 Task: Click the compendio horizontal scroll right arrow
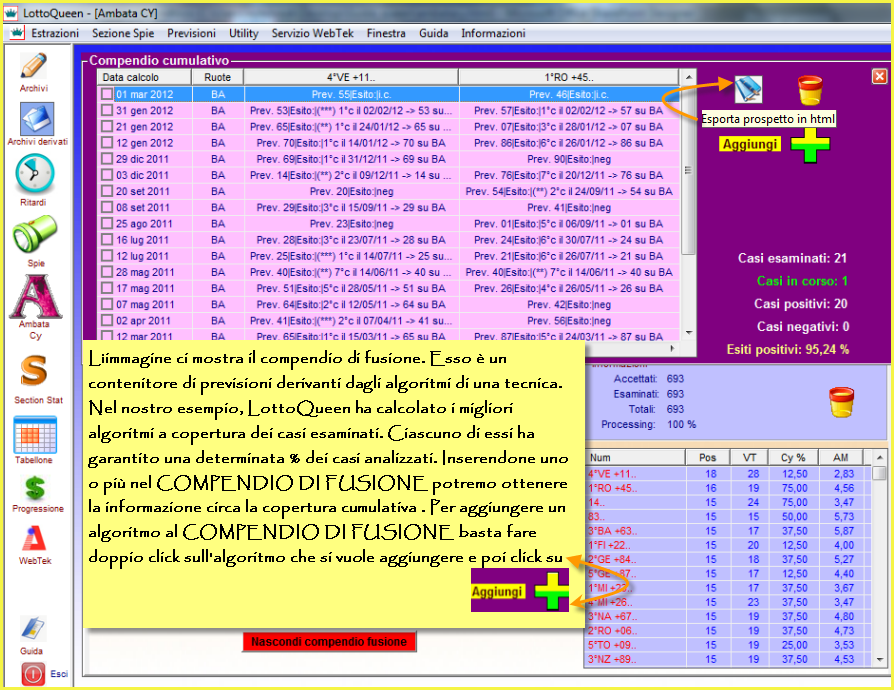coord(672,348)
